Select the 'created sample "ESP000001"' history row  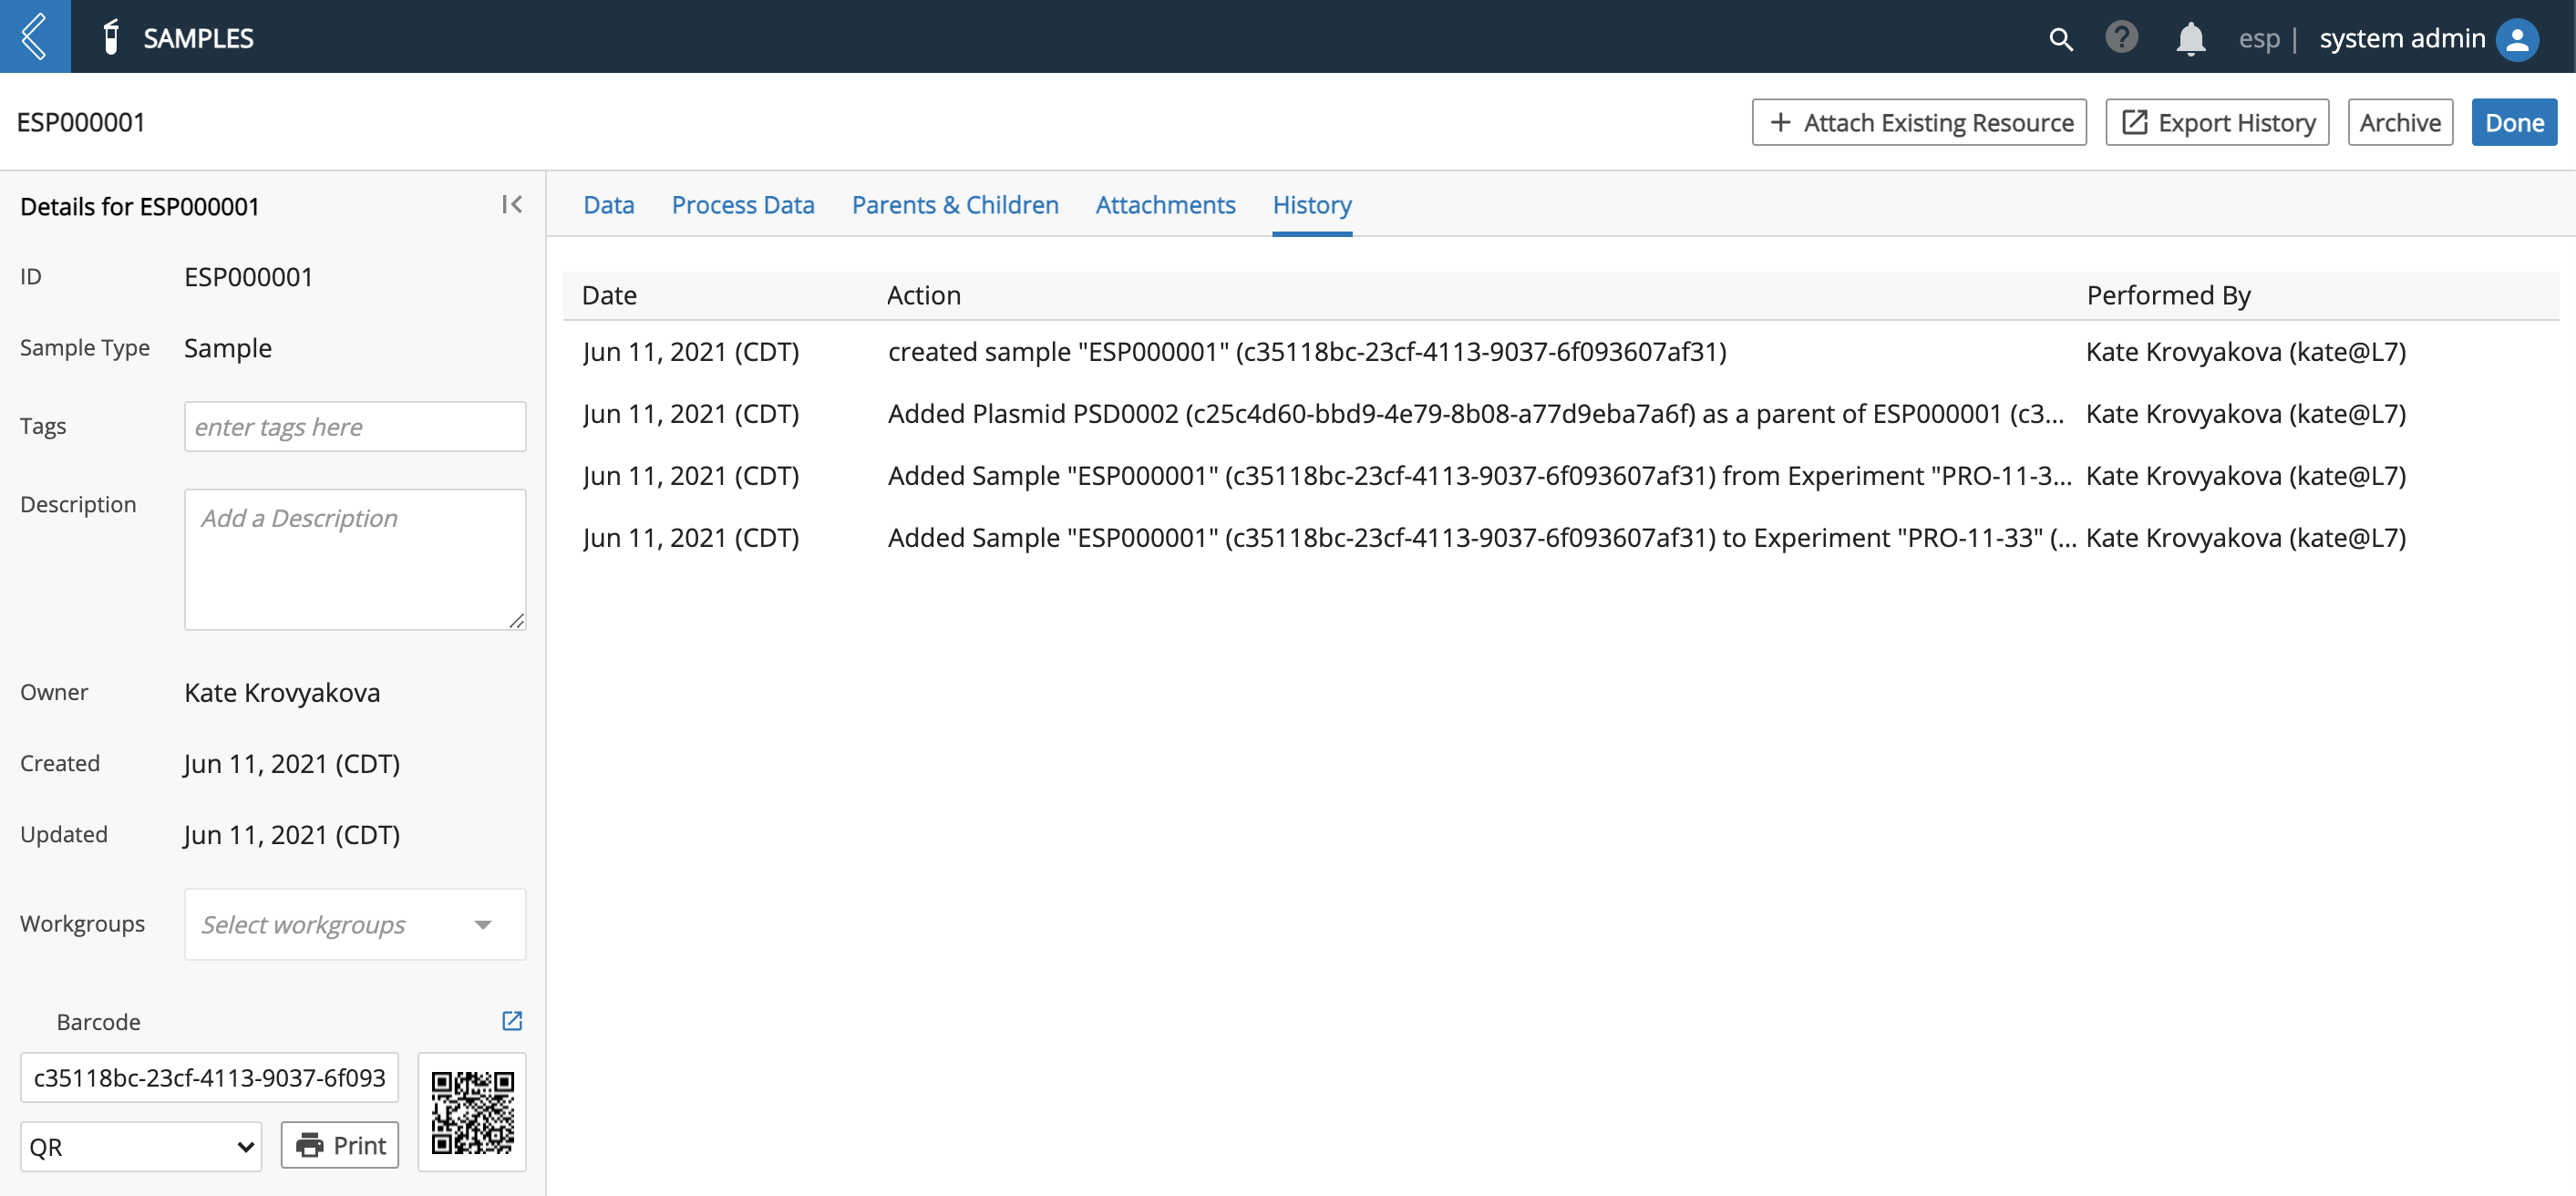pos(1560,351)
